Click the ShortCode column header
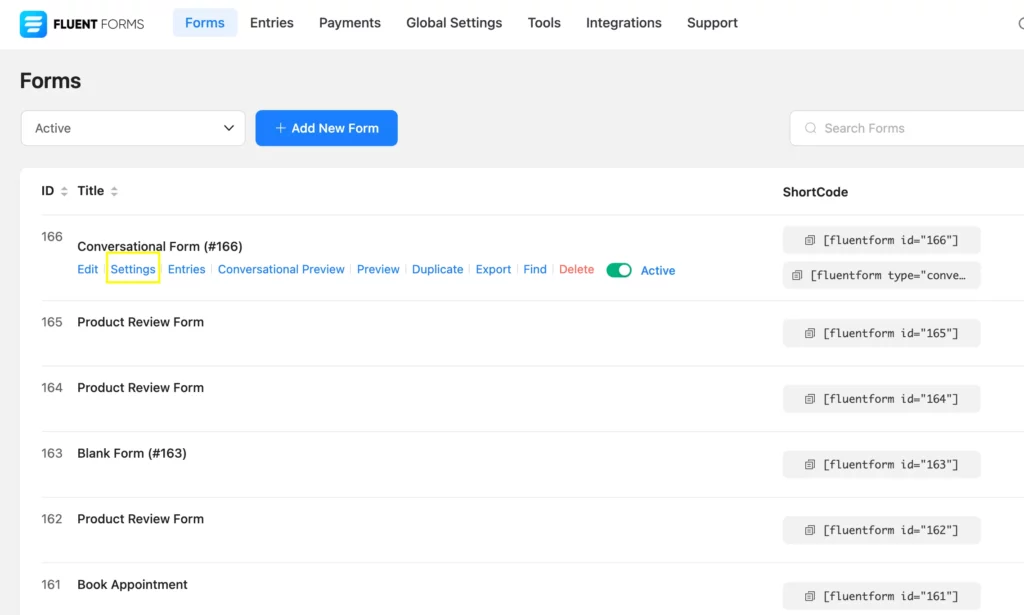Image resolution: width=1024 pixels, height=615 pixels. coord(815,192)
